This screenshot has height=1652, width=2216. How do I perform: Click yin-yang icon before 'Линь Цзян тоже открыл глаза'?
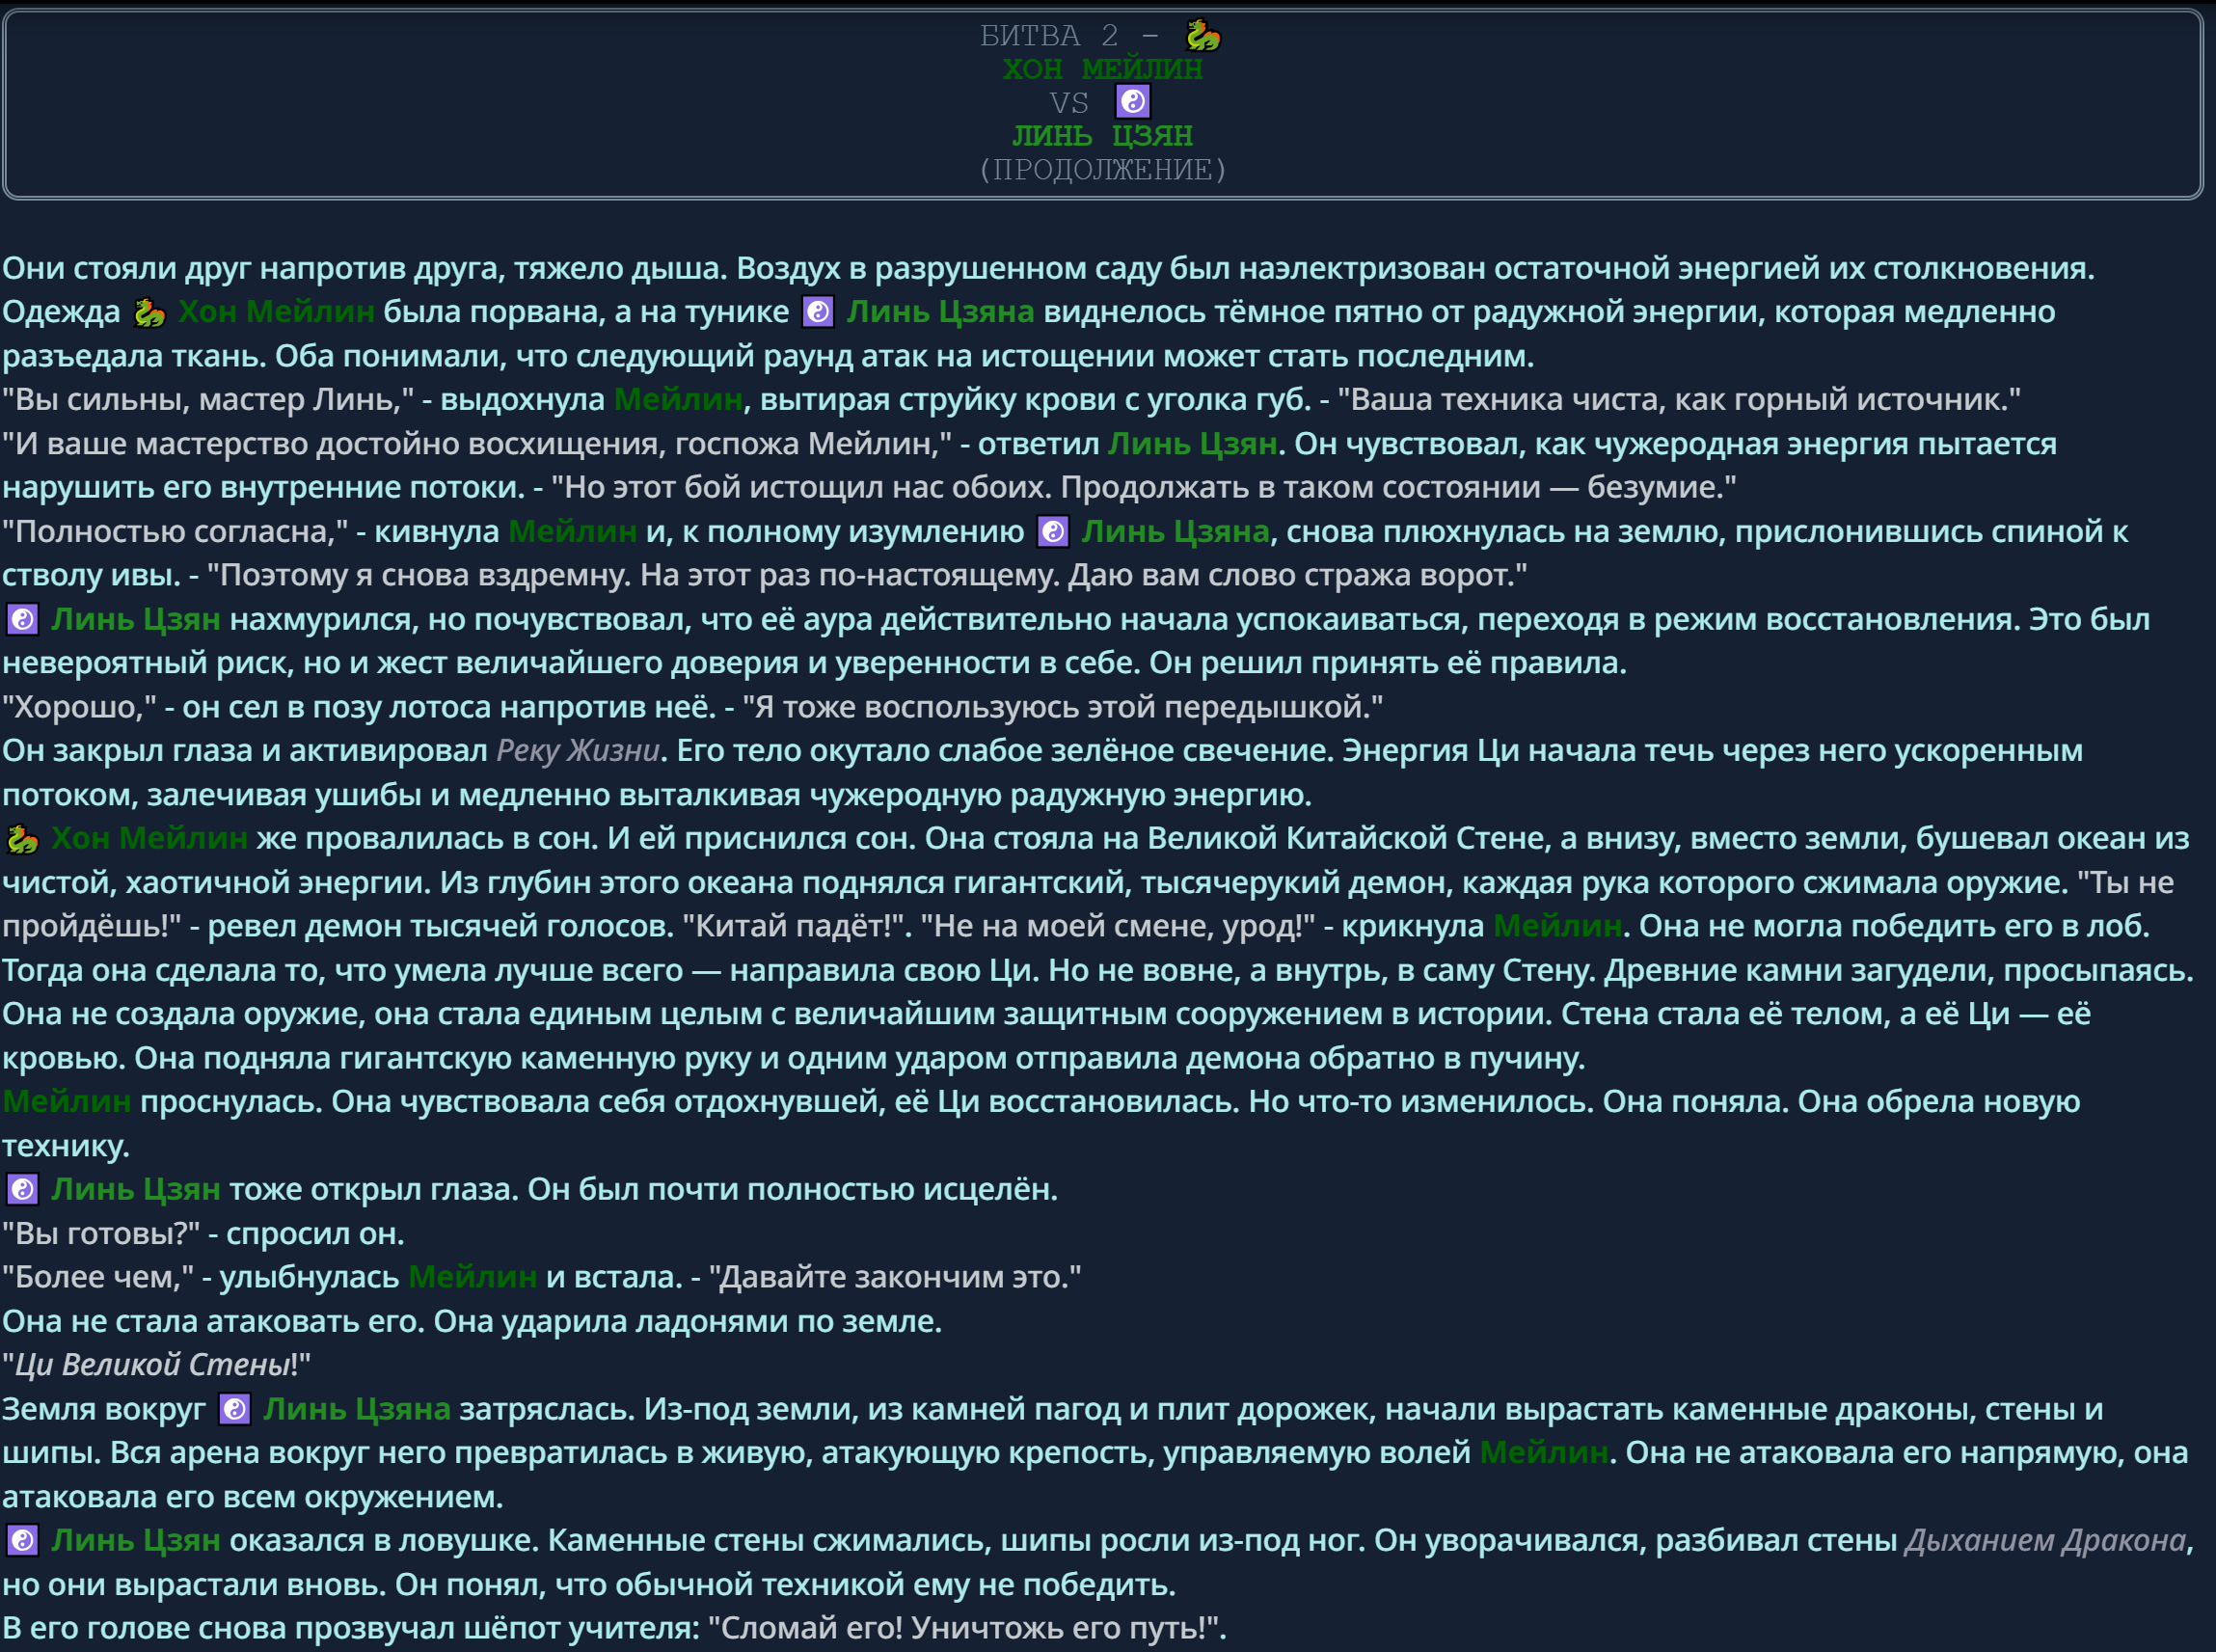coord(22,1190)
